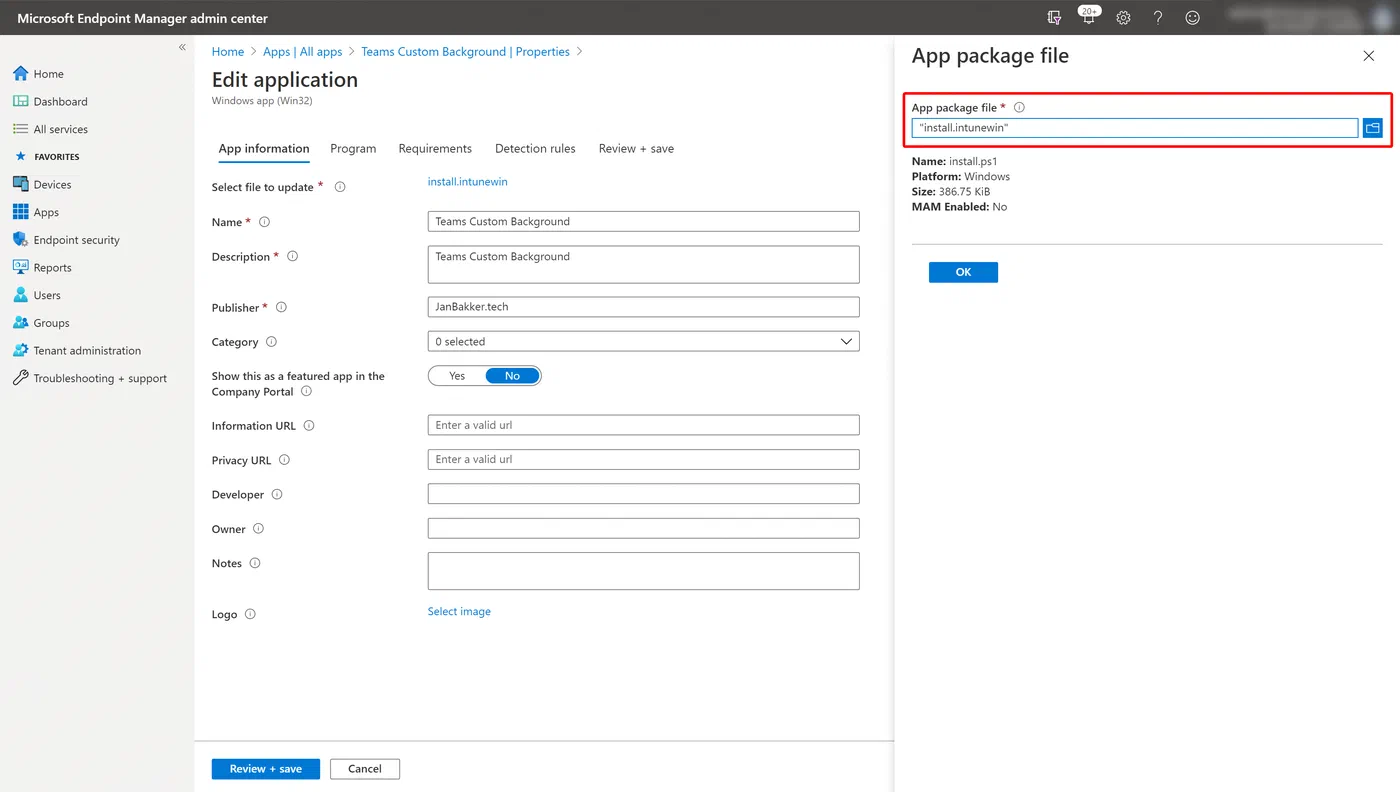This screenshot has height=792, width=1400.
Task: Collapse the sidebar with the double chevron
Action: [x=182, y=47]
